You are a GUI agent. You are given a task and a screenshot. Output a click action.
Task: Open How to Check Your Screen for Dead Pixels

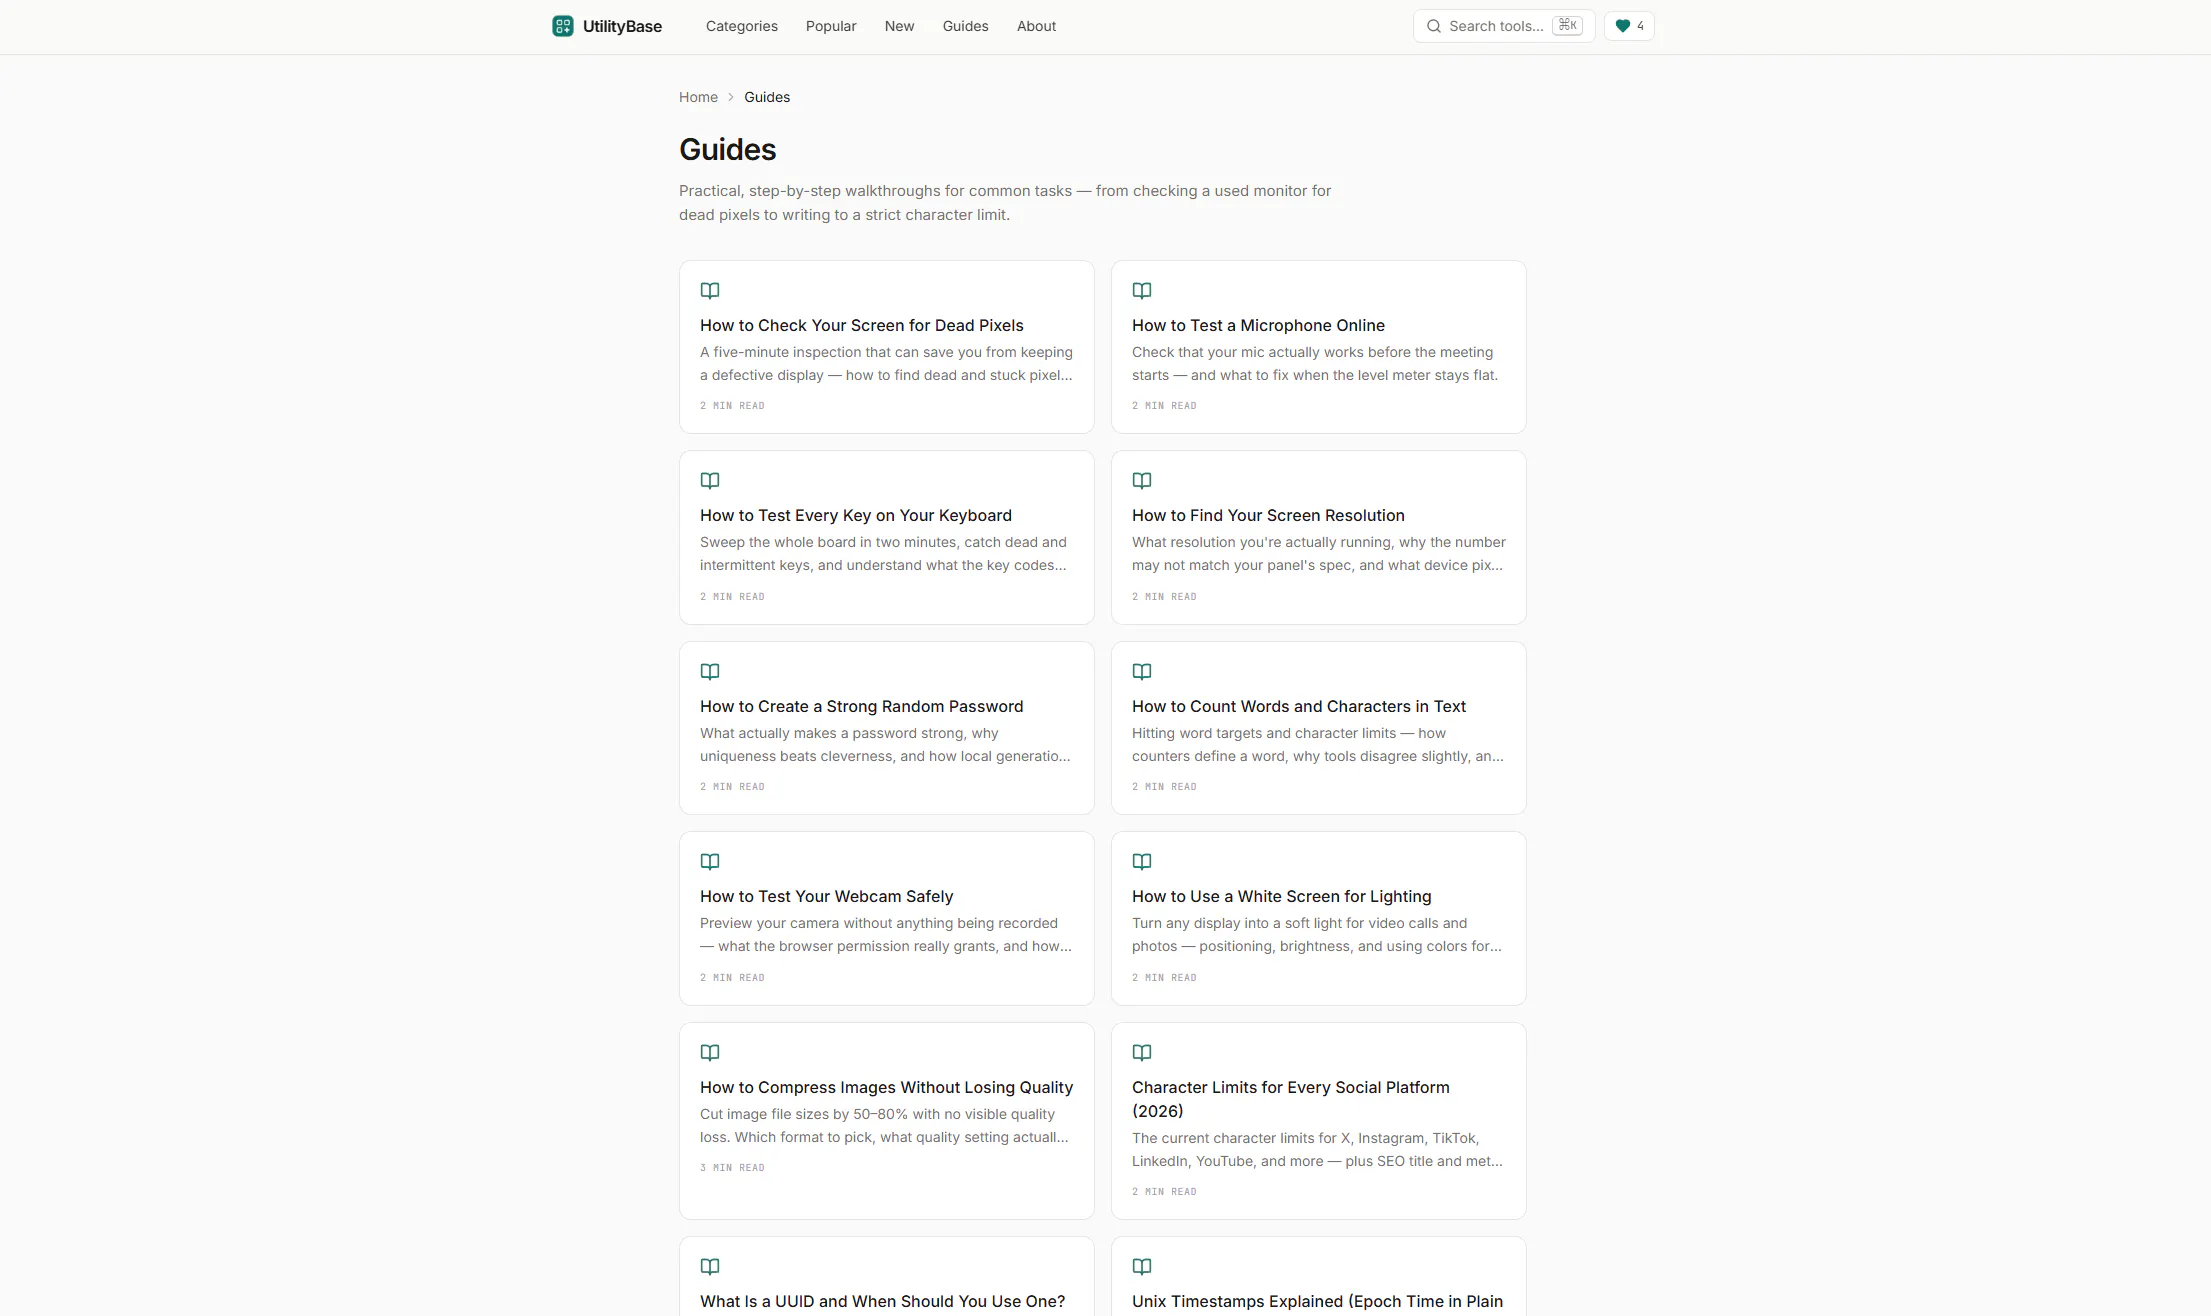click(x=862, y=325)
